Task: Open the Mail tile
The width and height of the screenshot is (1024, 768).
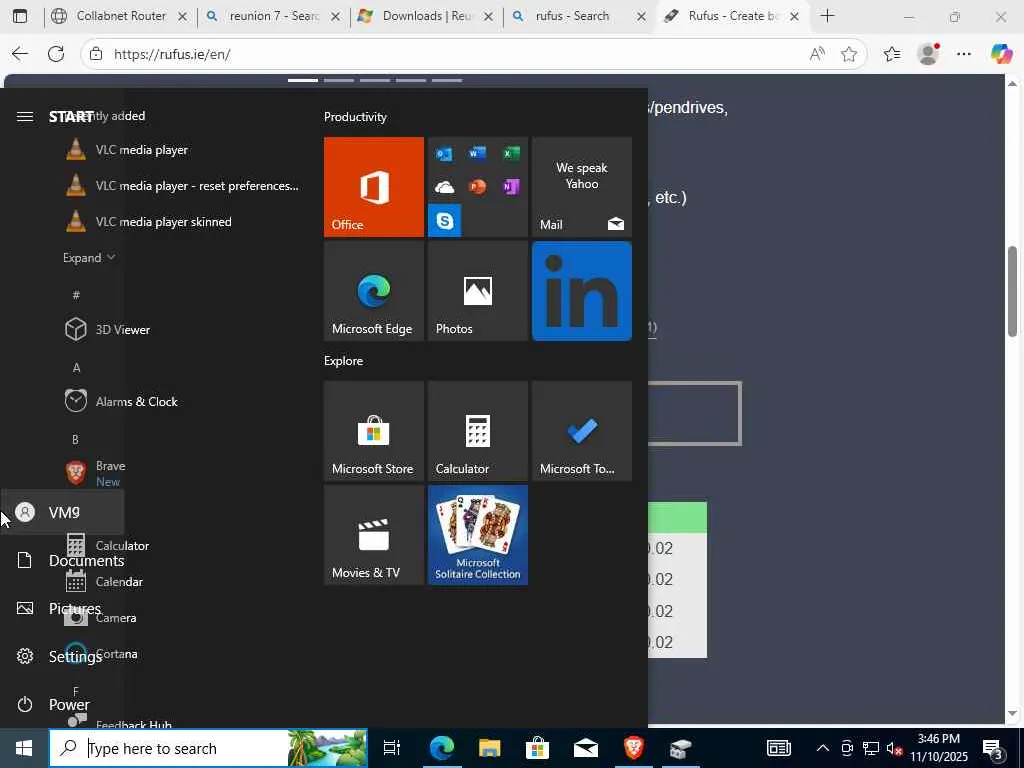Action: (x=582, y=187)
